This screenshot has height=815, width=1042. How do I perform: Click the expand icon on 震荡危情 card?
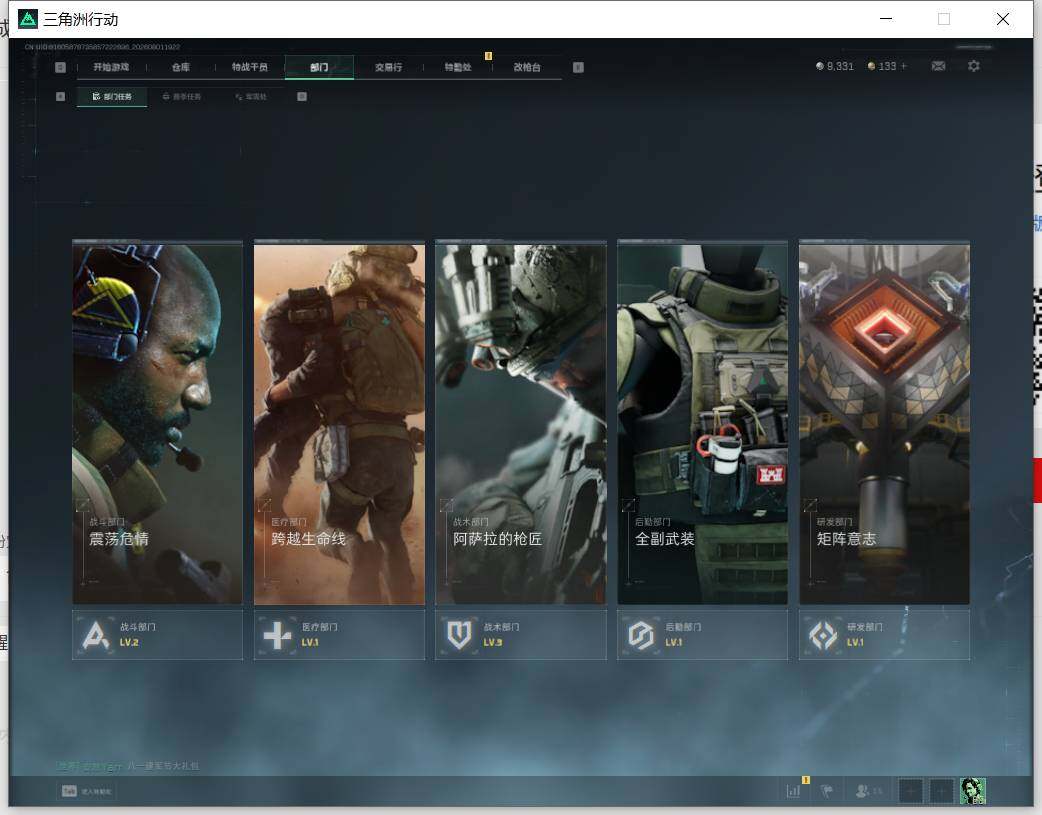click(x=83, y=505)
